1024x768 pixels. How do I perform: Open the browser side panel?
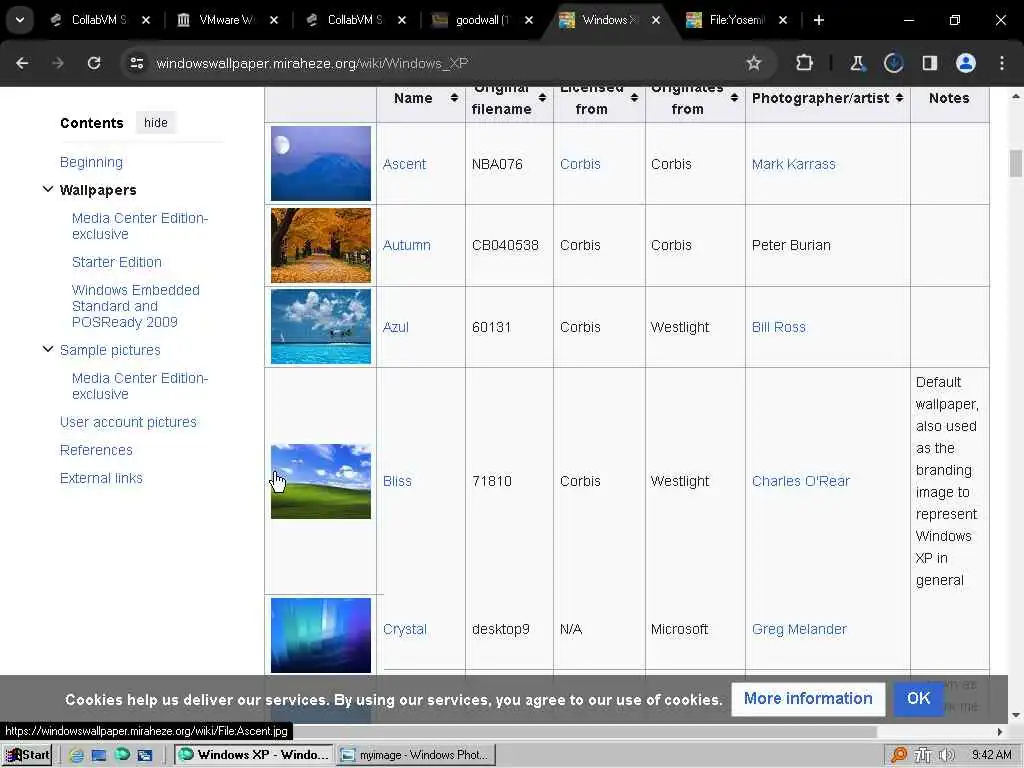(x=929, y=63)
